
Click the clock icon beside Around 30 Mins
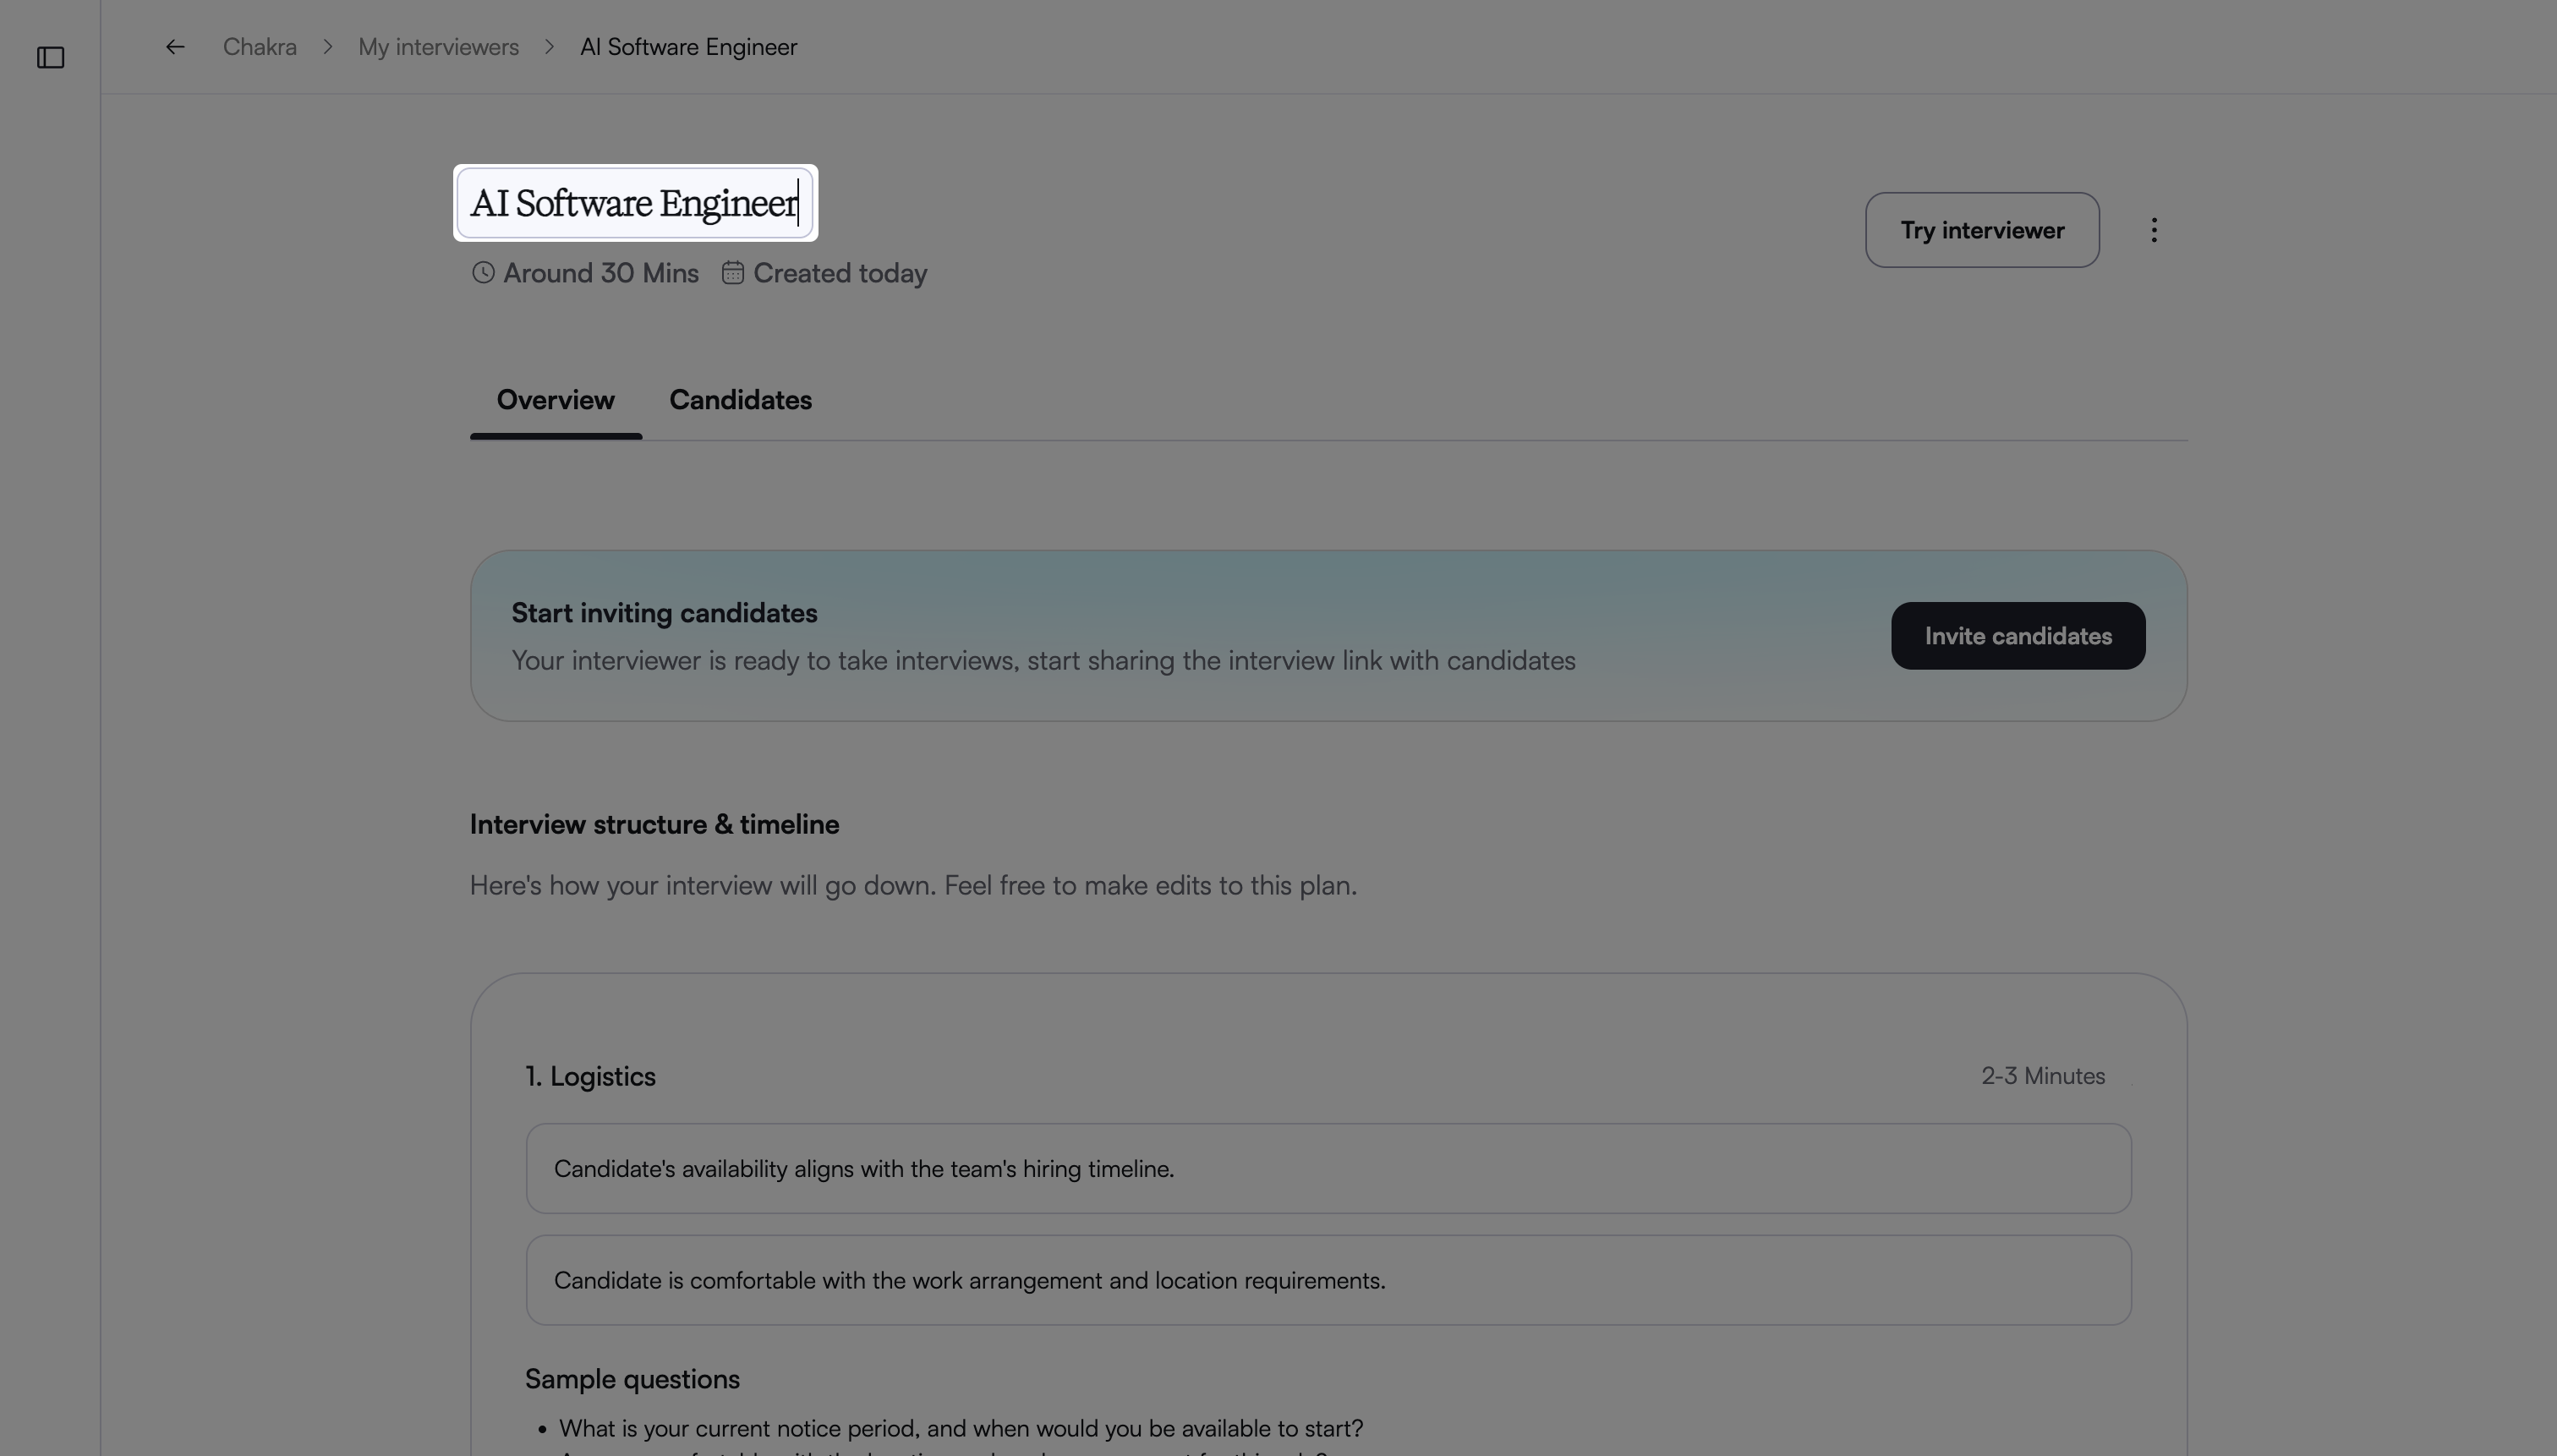coord(483,273)
